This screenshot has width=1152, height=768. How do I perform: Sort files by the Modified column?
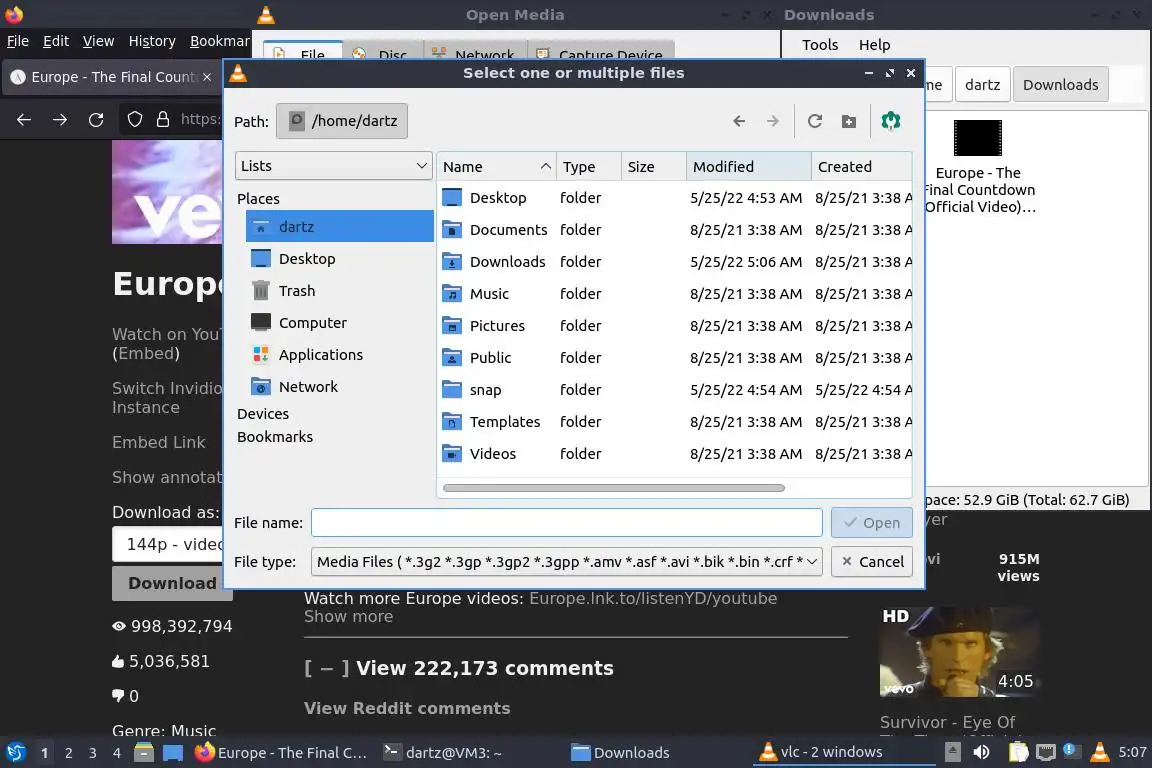pyautogui.click(x=748, y=167)
